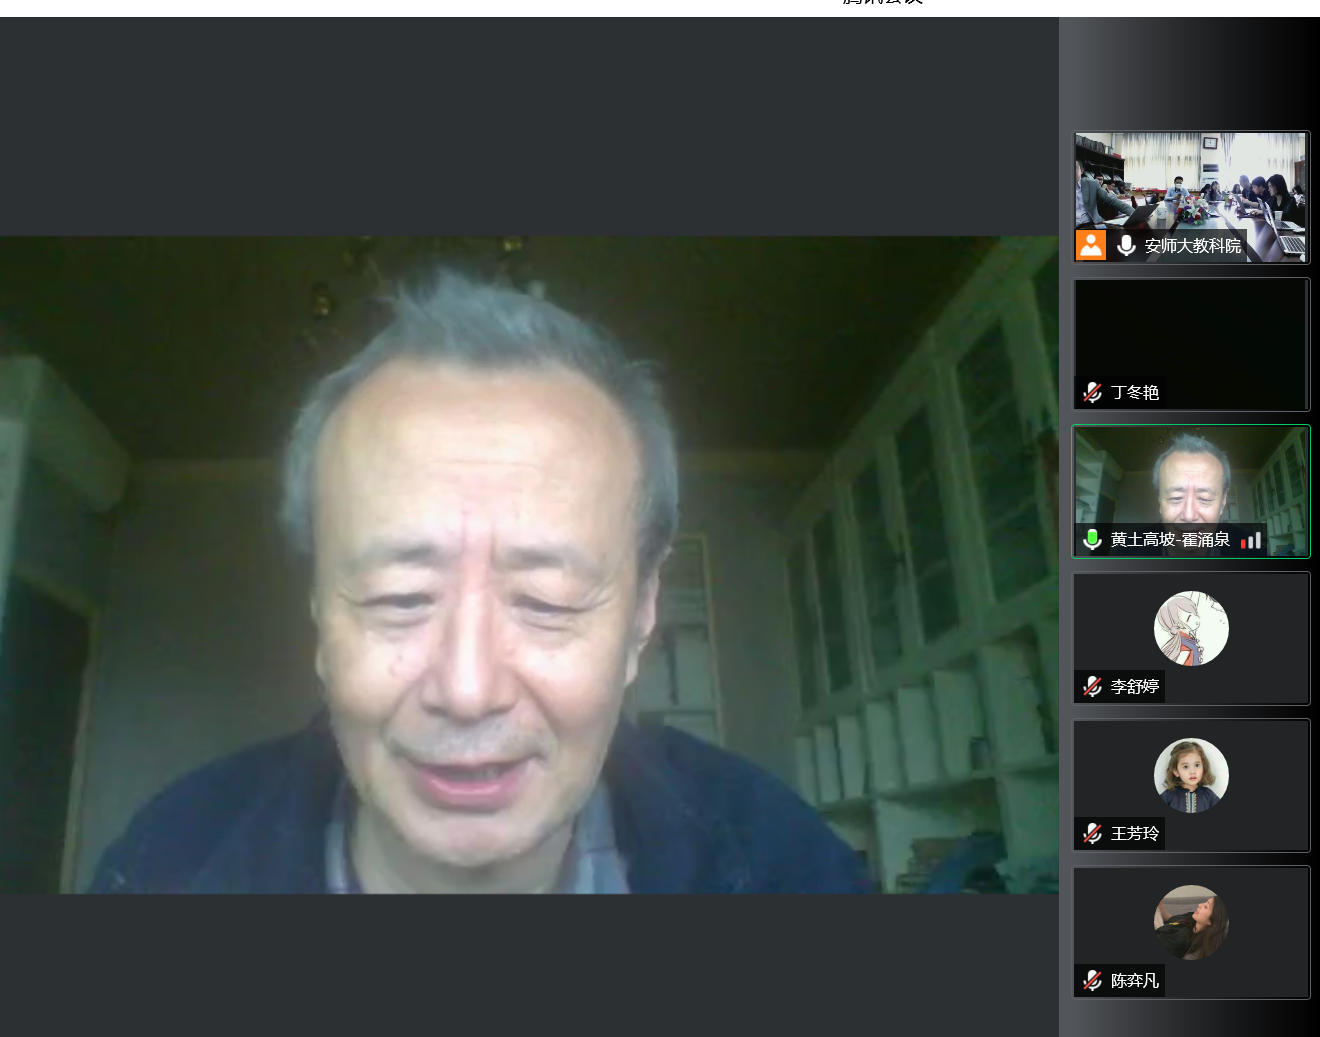Image resolution: width=1320 pixels, height=1037 pixels.
Task: Click the muted microphone icon for 李舒婷
Action: (1092, 686)
